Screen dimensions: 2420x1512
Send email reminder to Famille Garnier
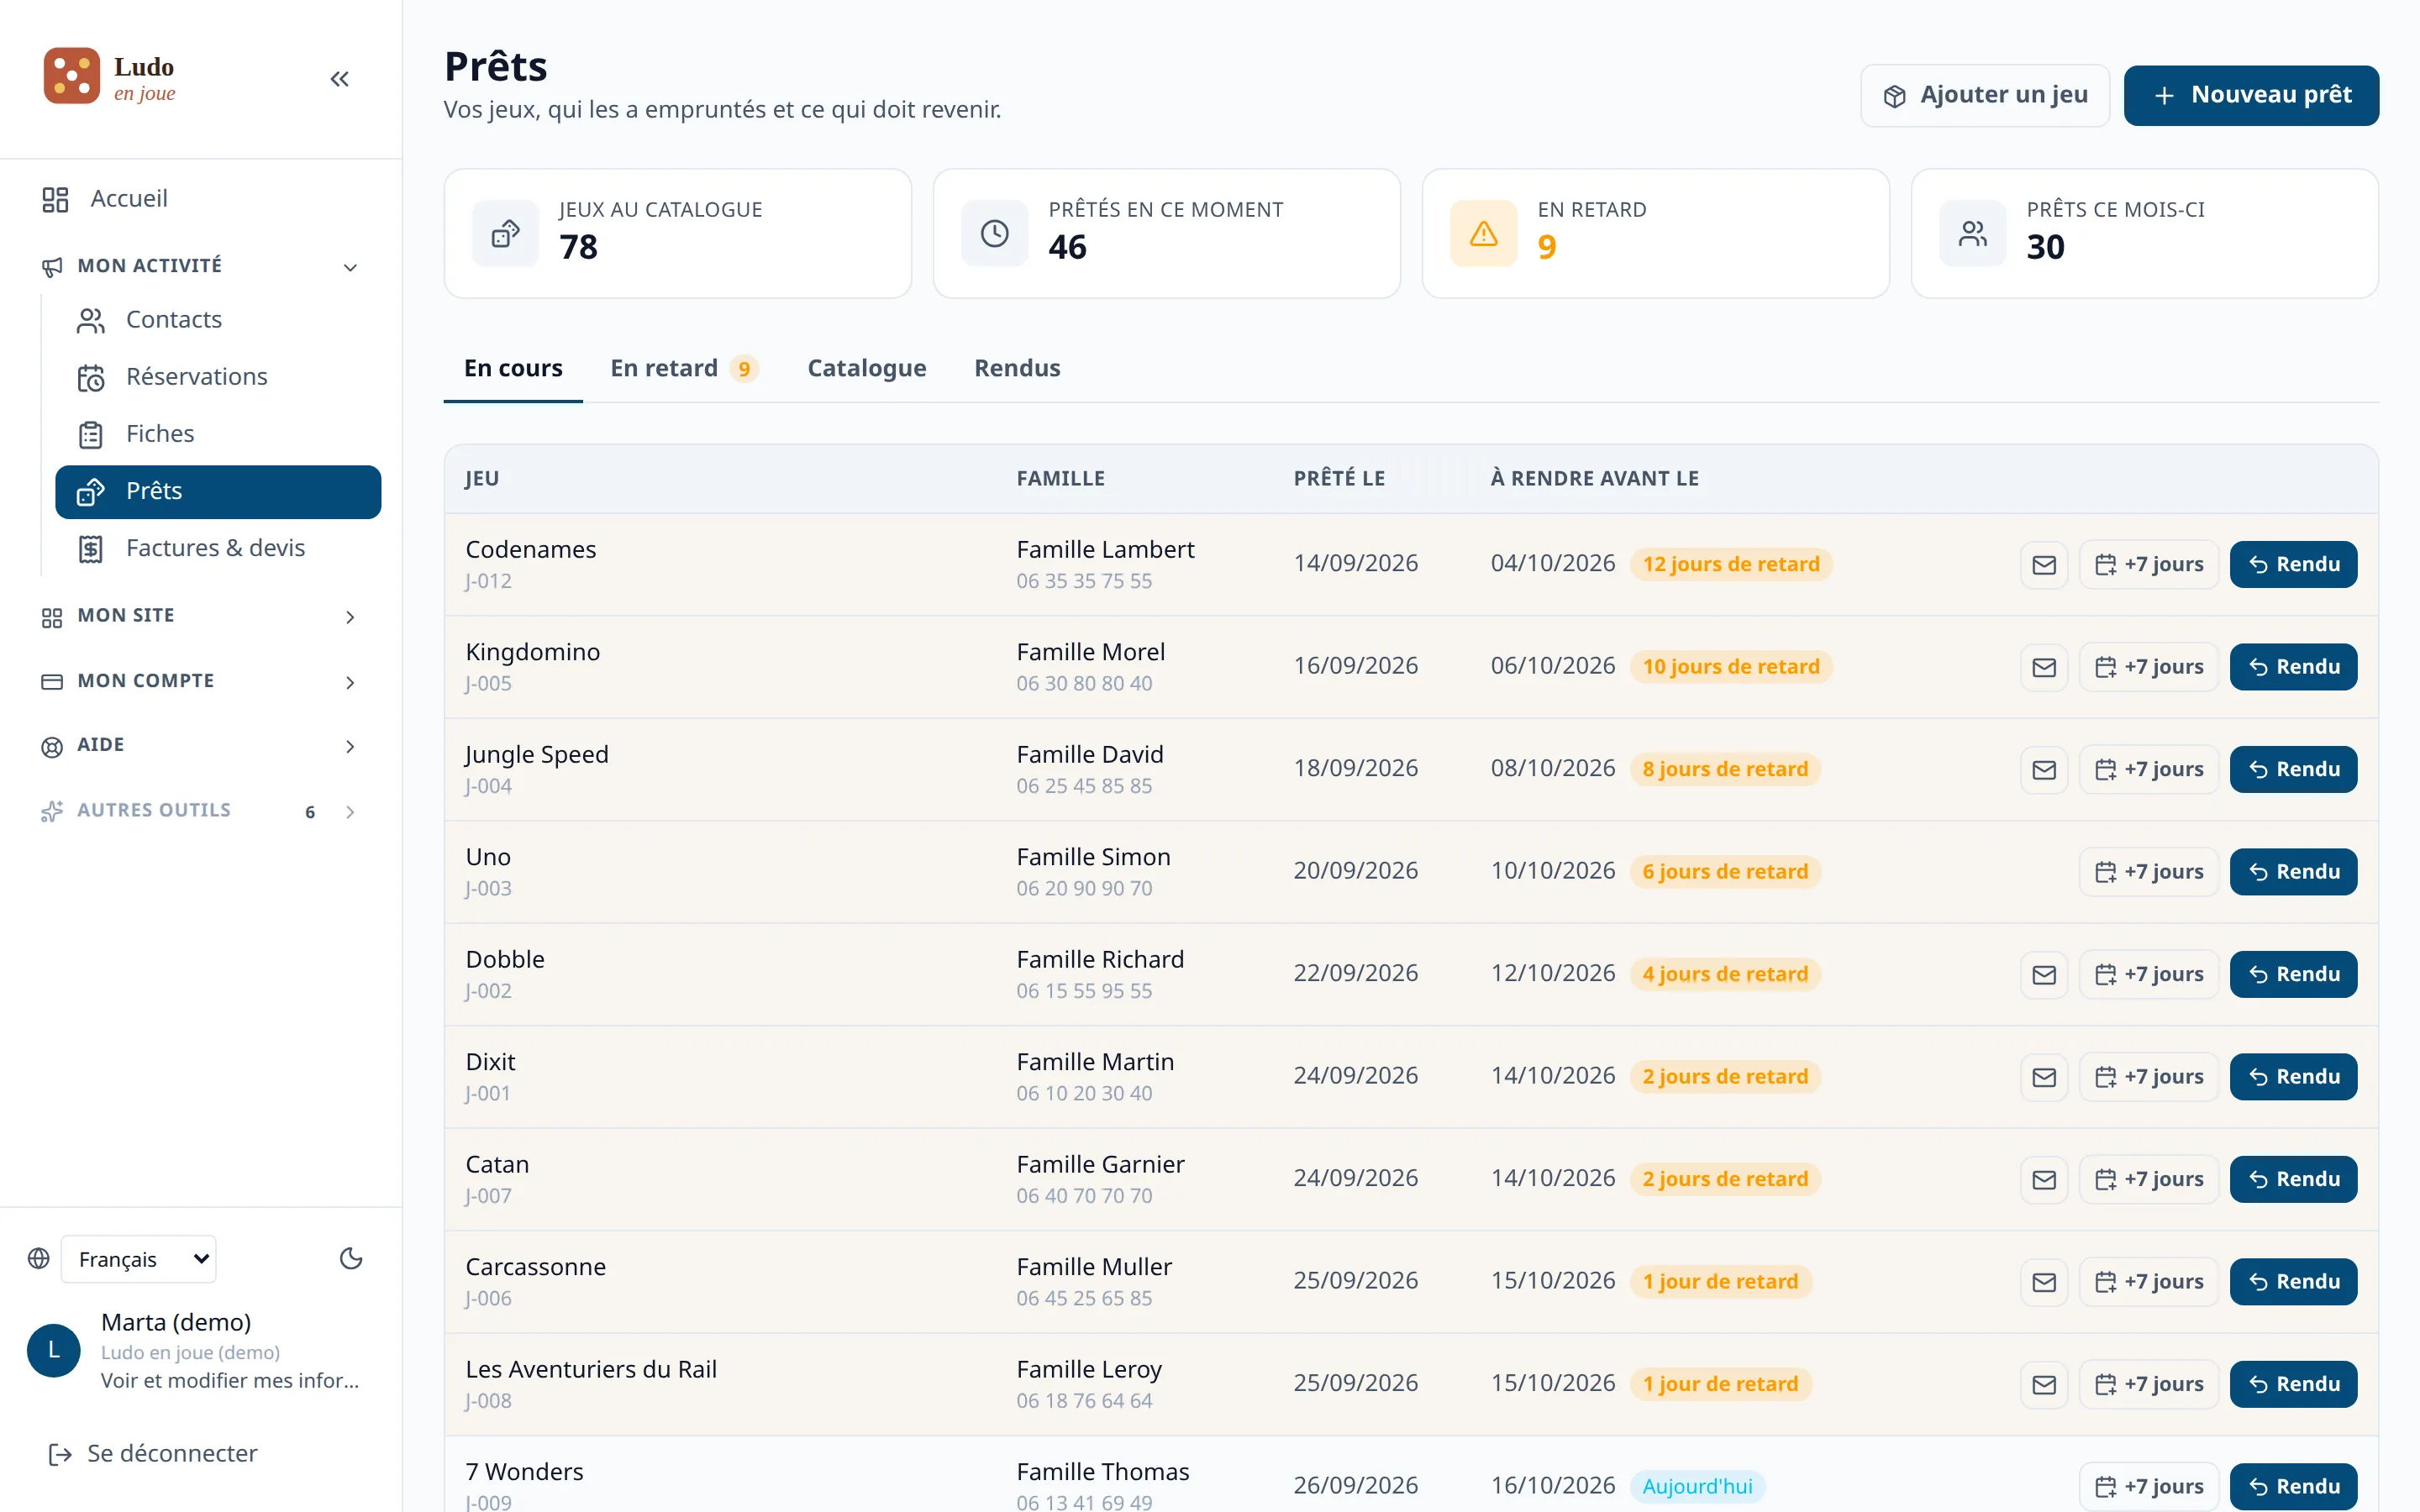2043,1180
